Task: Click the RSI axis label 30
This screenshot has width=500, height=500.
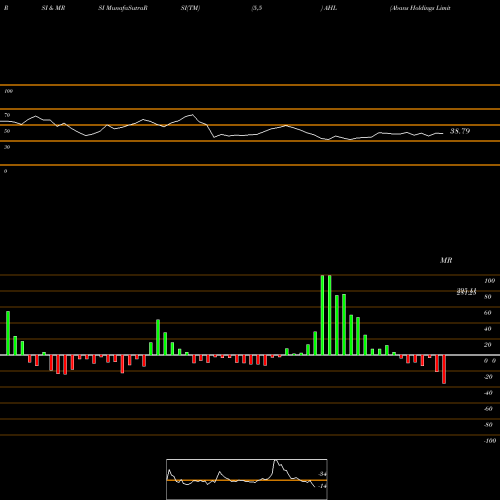Action: (7, 147)
